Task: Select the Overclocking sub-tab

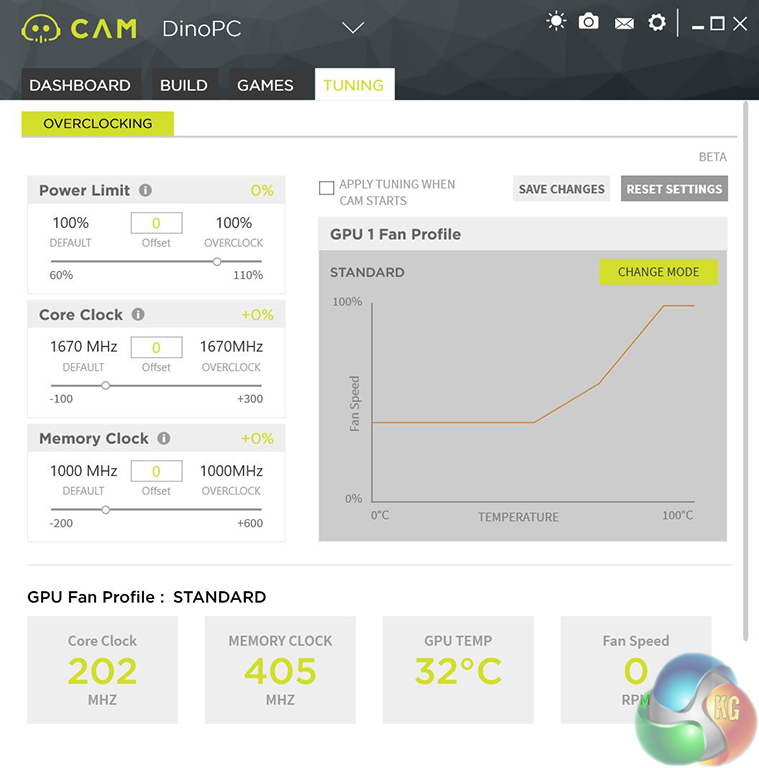Action: click(97, 123)
